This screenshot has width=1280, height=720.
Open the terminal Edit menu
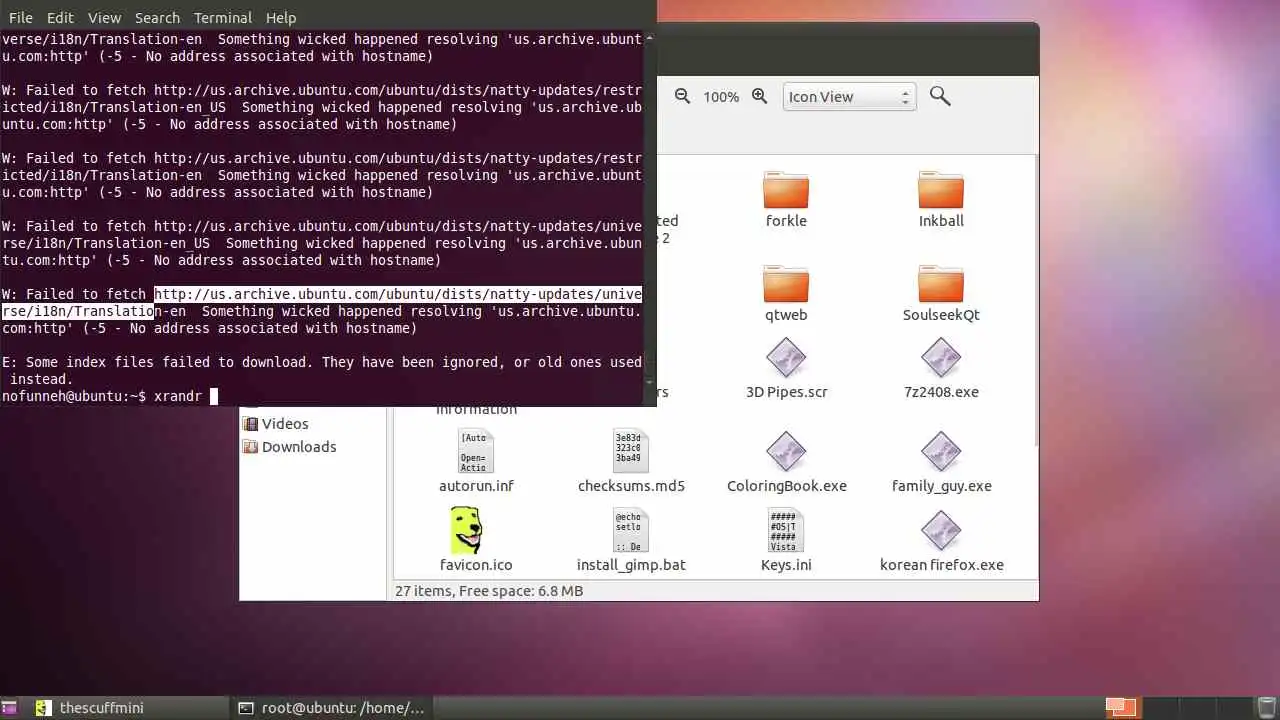tap(60, 18)
